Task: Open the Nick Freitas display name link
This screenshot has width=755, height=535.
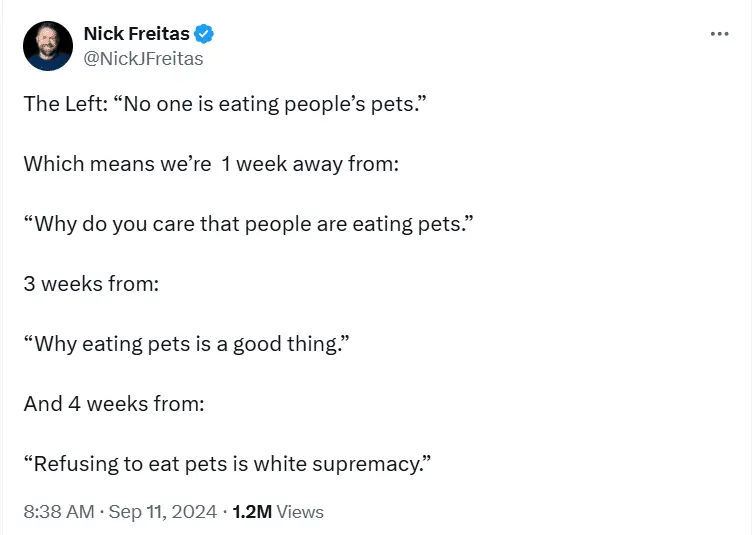Action: point(137,35)
